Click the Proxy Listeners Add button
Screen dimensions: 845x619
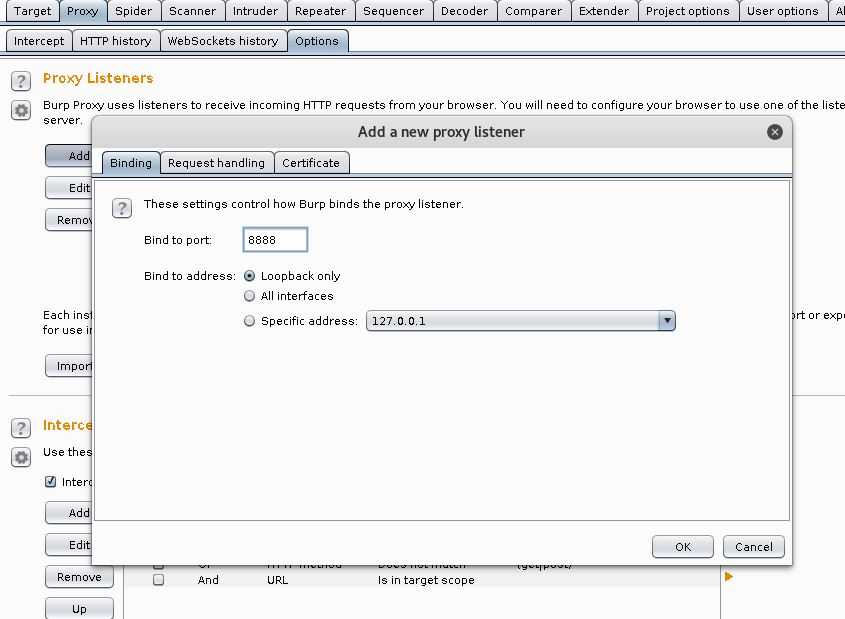69,156
